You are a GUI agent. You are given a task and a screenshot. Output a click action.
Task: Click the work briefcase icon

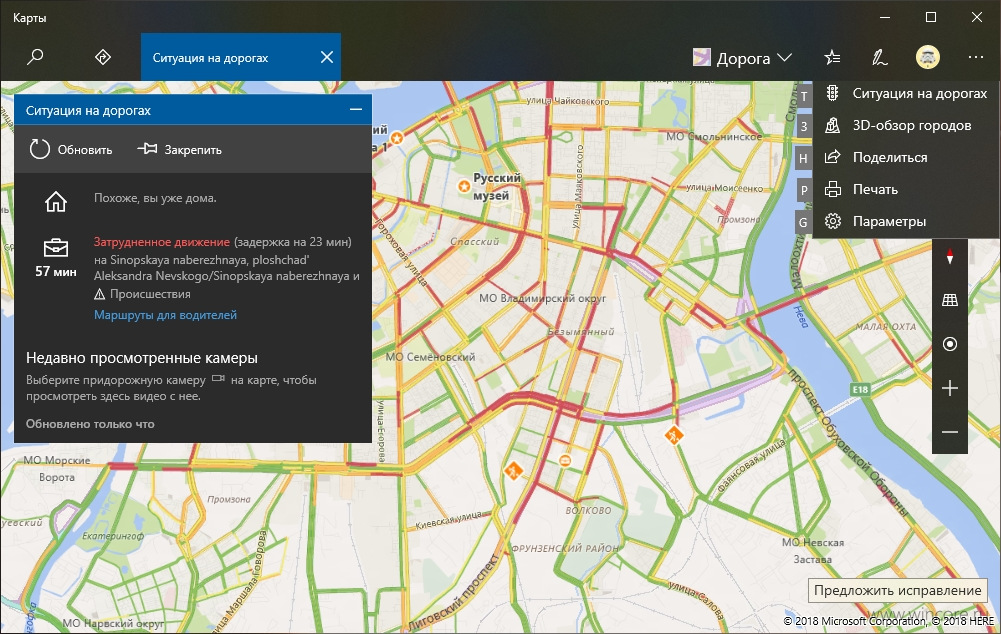click(x=56, y=248)
